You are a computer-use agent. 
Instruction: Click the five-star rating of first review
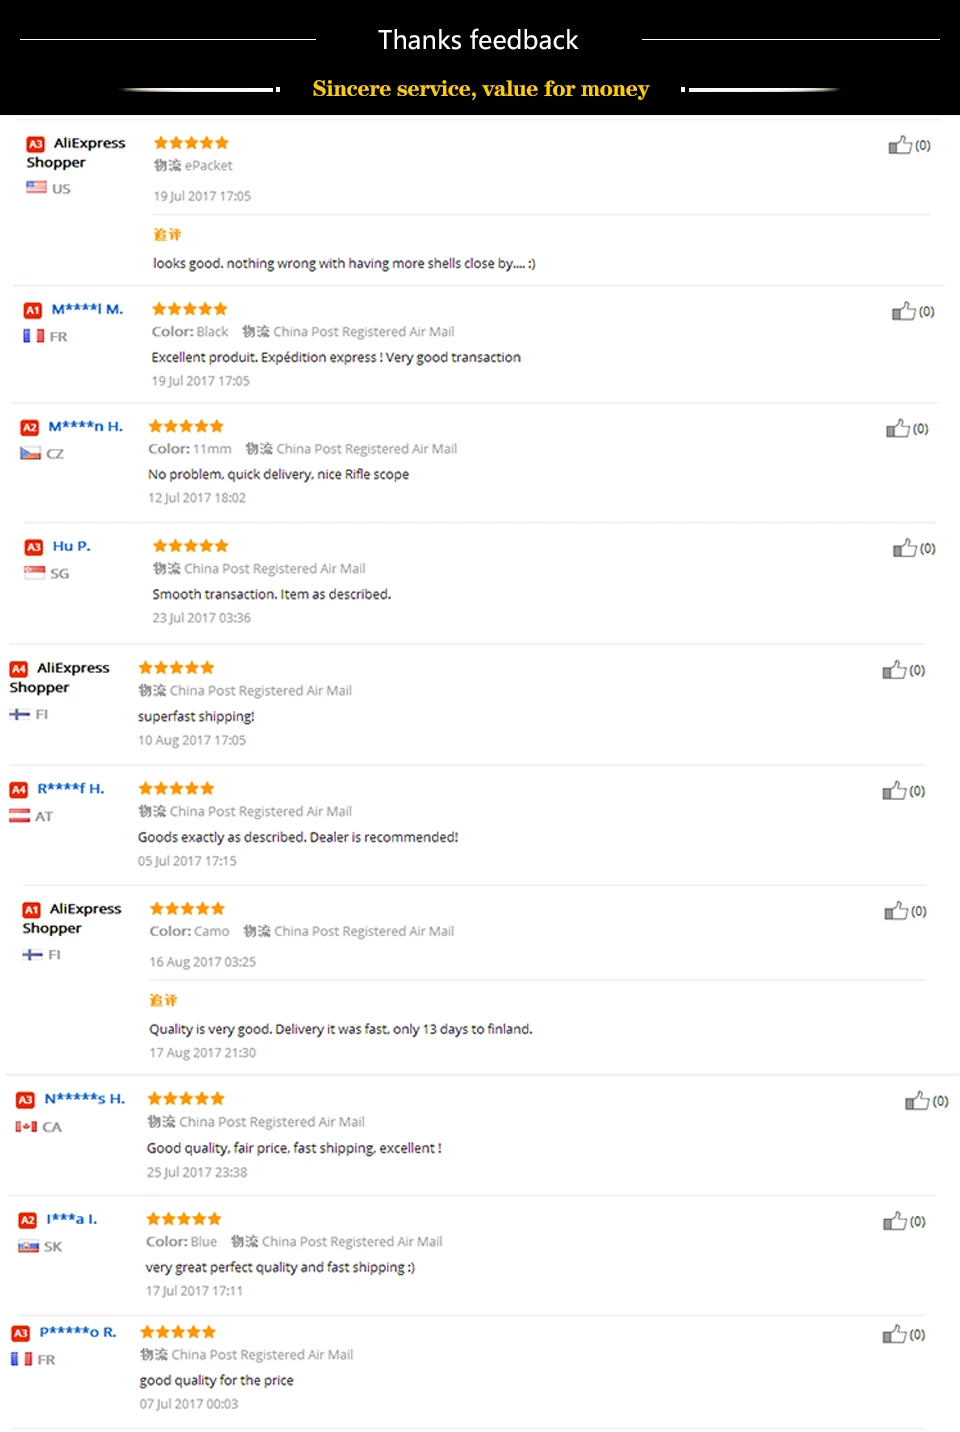191,143
